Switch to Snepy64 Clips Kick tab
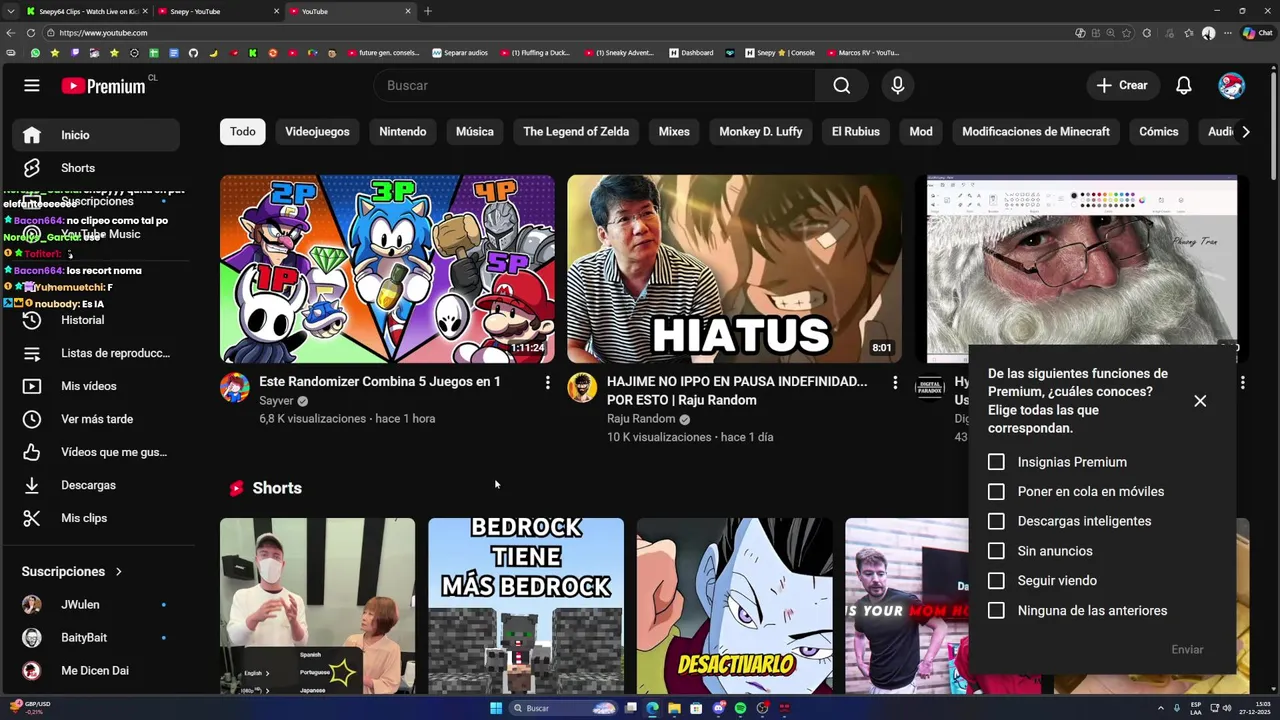 (86, 11)
